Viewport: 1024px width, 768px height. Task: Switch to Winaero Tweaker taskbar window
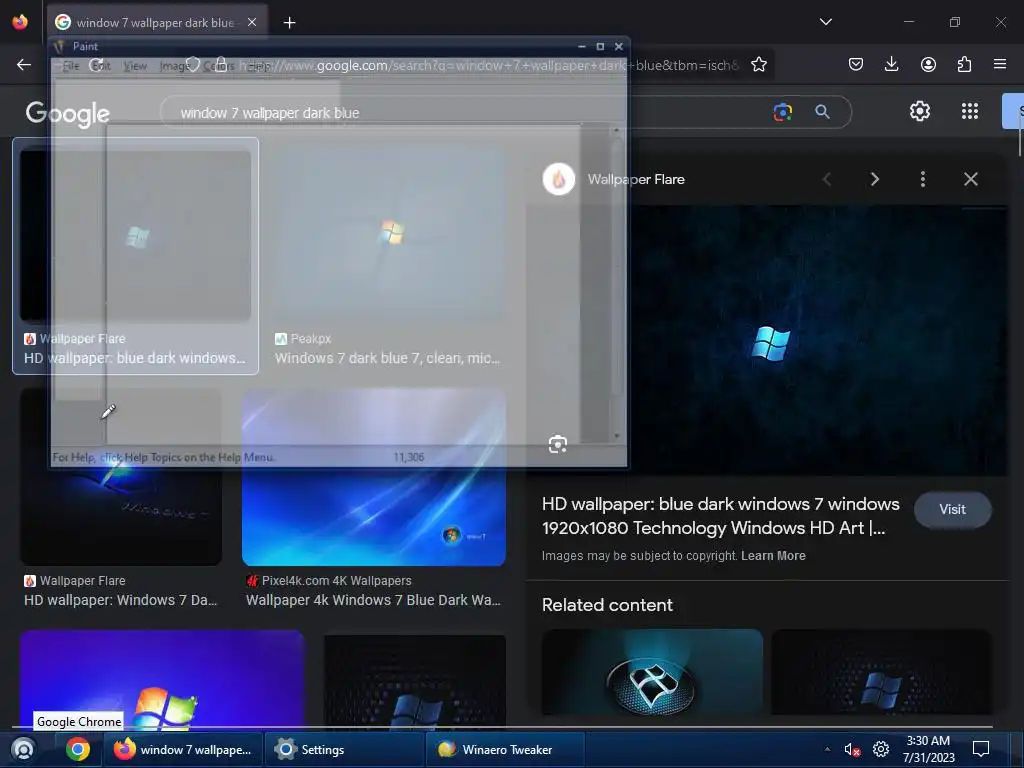coord(504,750)
